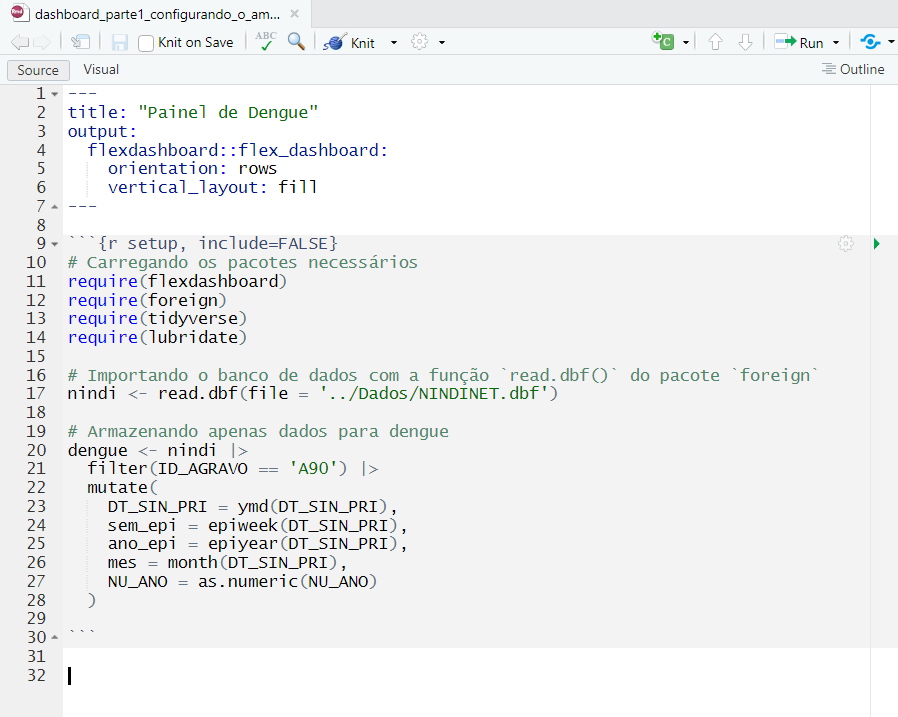Insert a new code chunk

pyautogui.click(x=663, y=41)
